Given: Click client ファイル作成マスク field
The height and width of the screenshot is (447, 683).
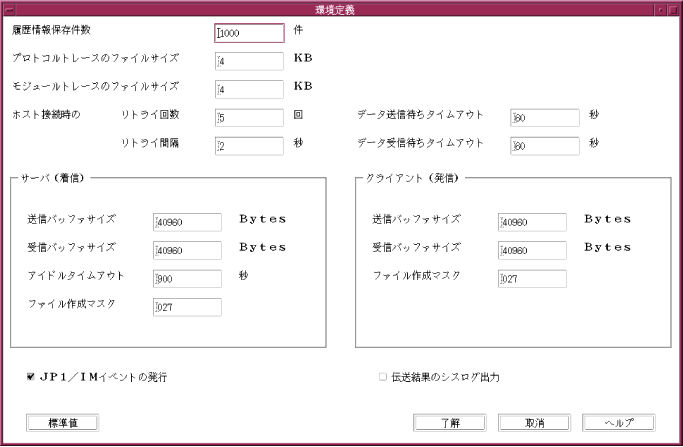Looking at the screenshot, I should 532,279.
